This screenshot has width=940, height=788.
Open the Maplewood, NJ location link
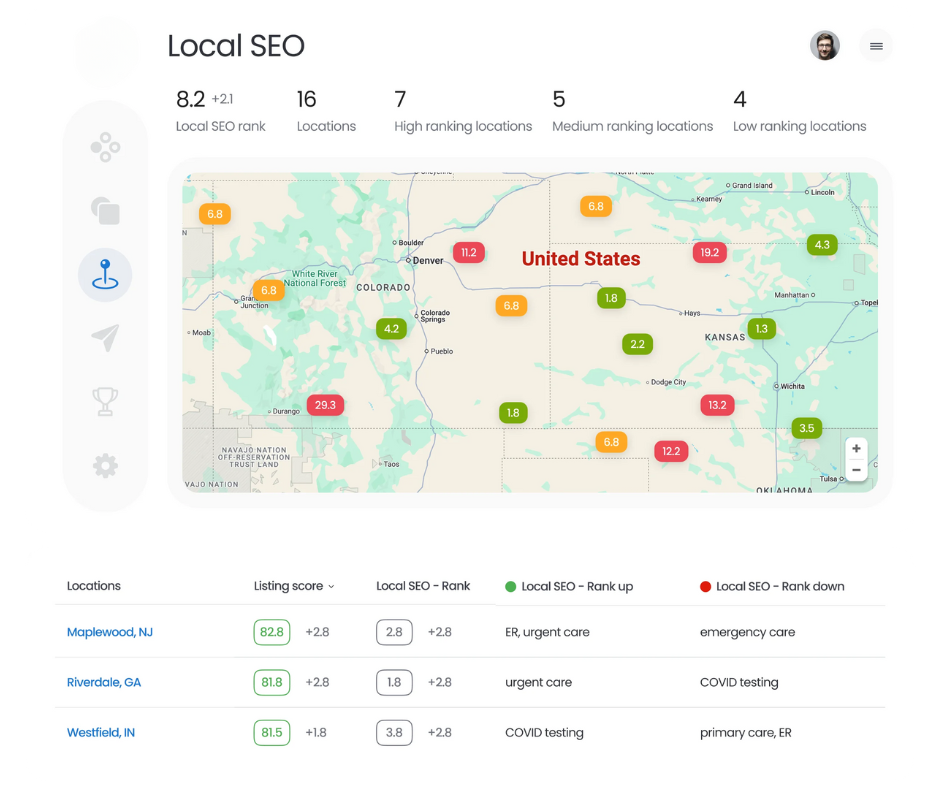point(110,632)
